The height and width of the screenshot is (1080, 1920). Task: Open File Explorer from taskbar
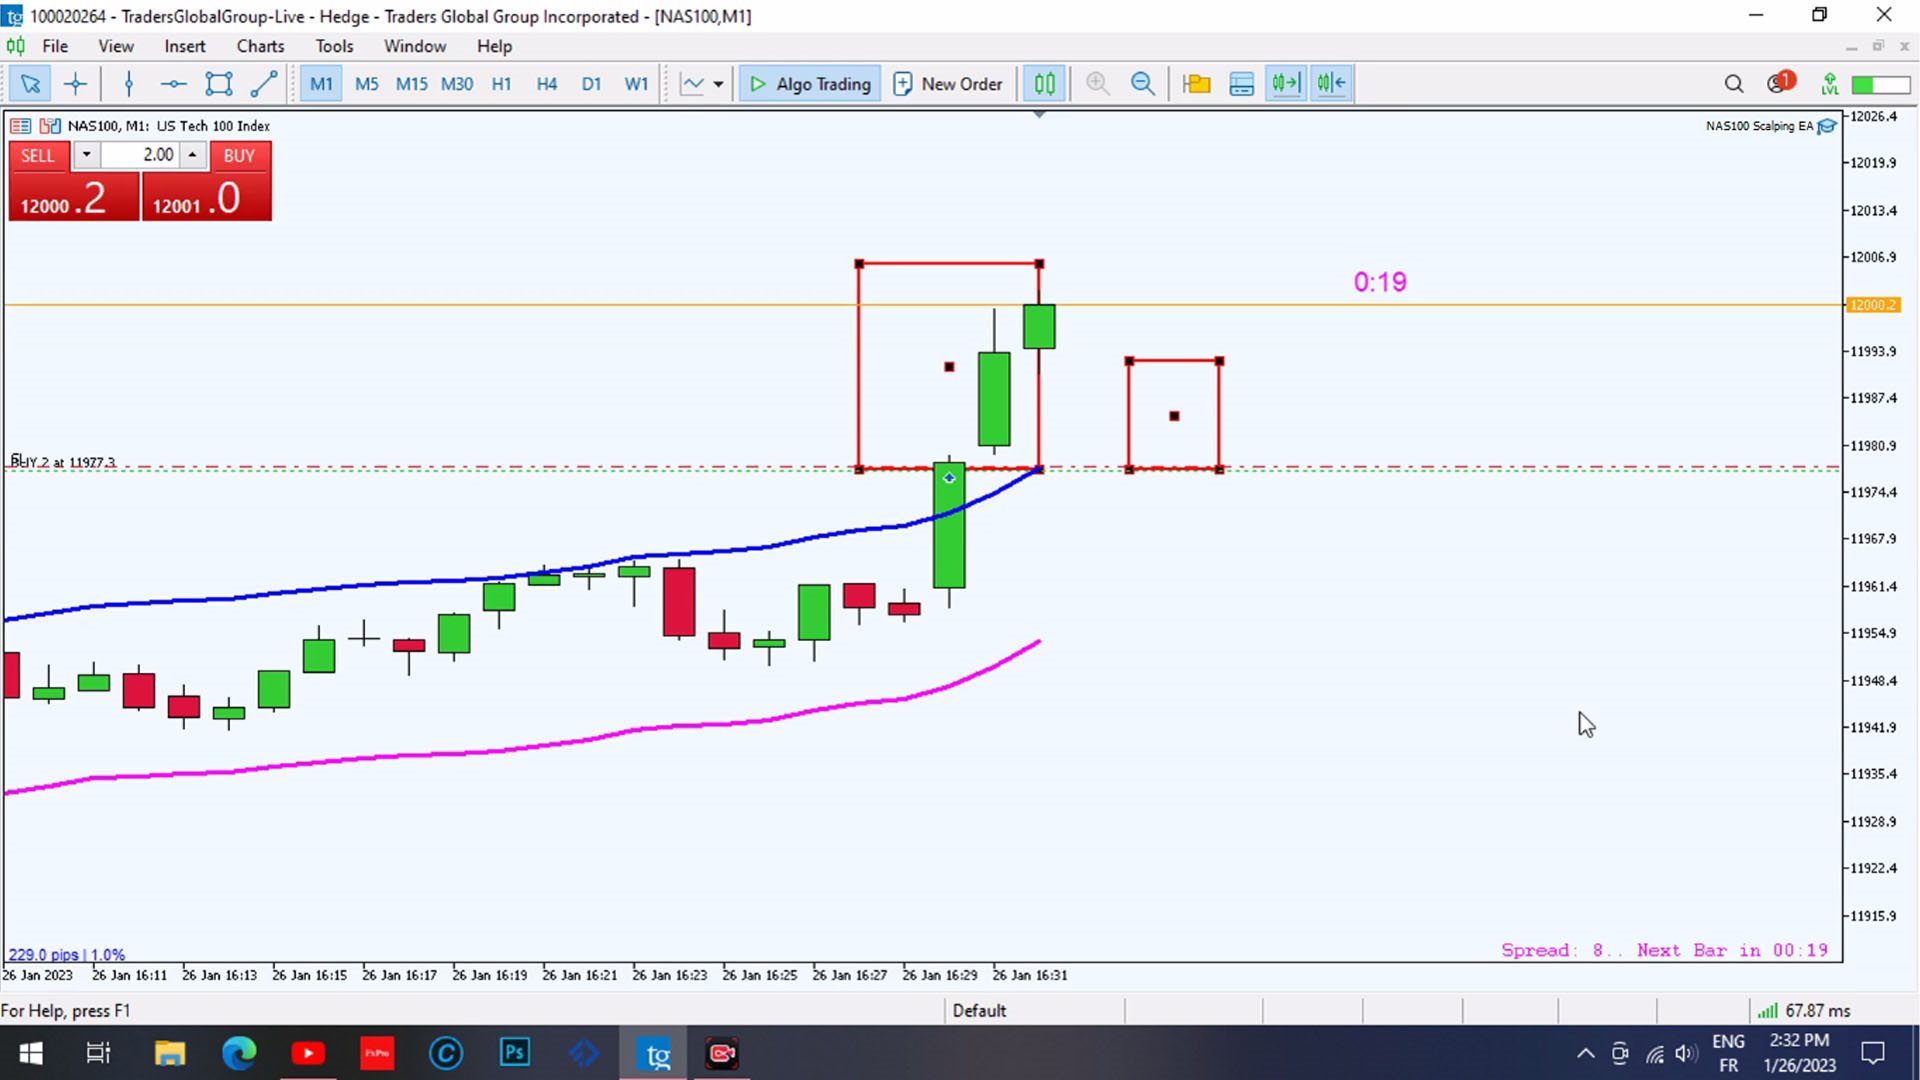coord(169,1053)
